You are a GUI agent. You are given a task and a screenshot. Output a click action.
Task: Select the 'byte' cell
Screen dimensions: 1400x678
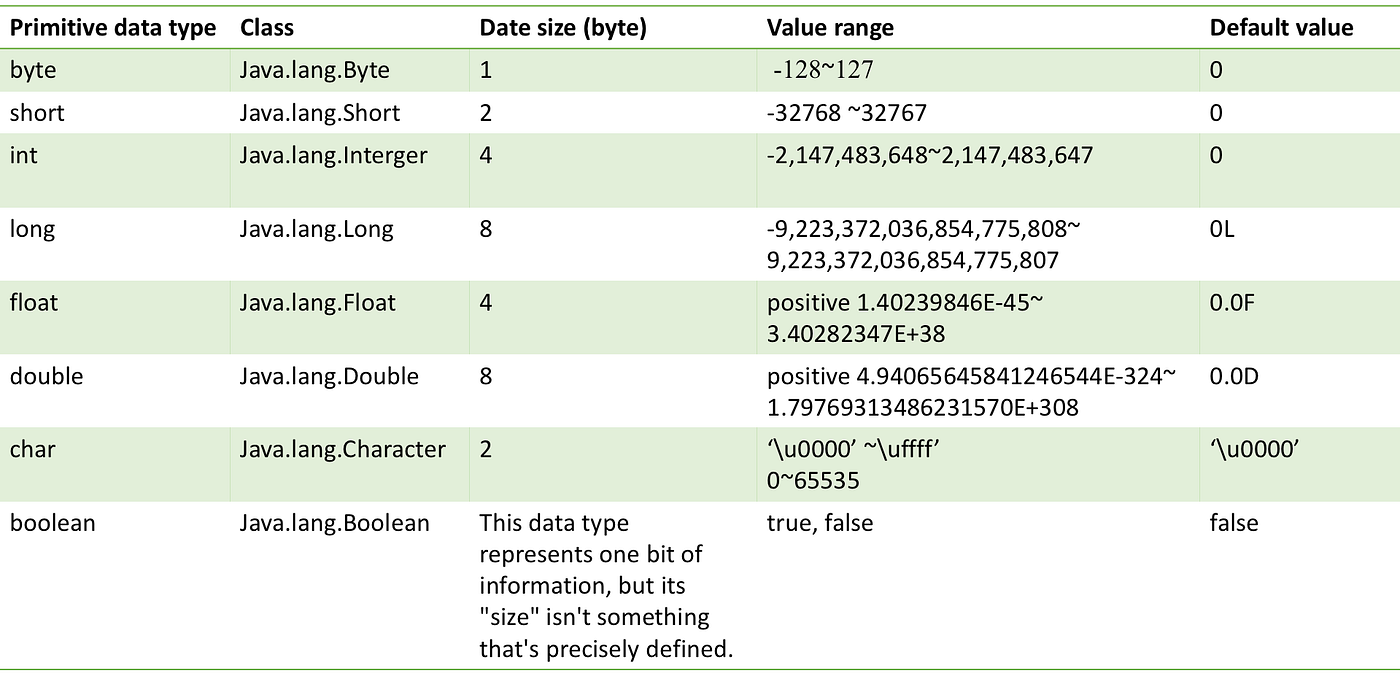point(33,71)
